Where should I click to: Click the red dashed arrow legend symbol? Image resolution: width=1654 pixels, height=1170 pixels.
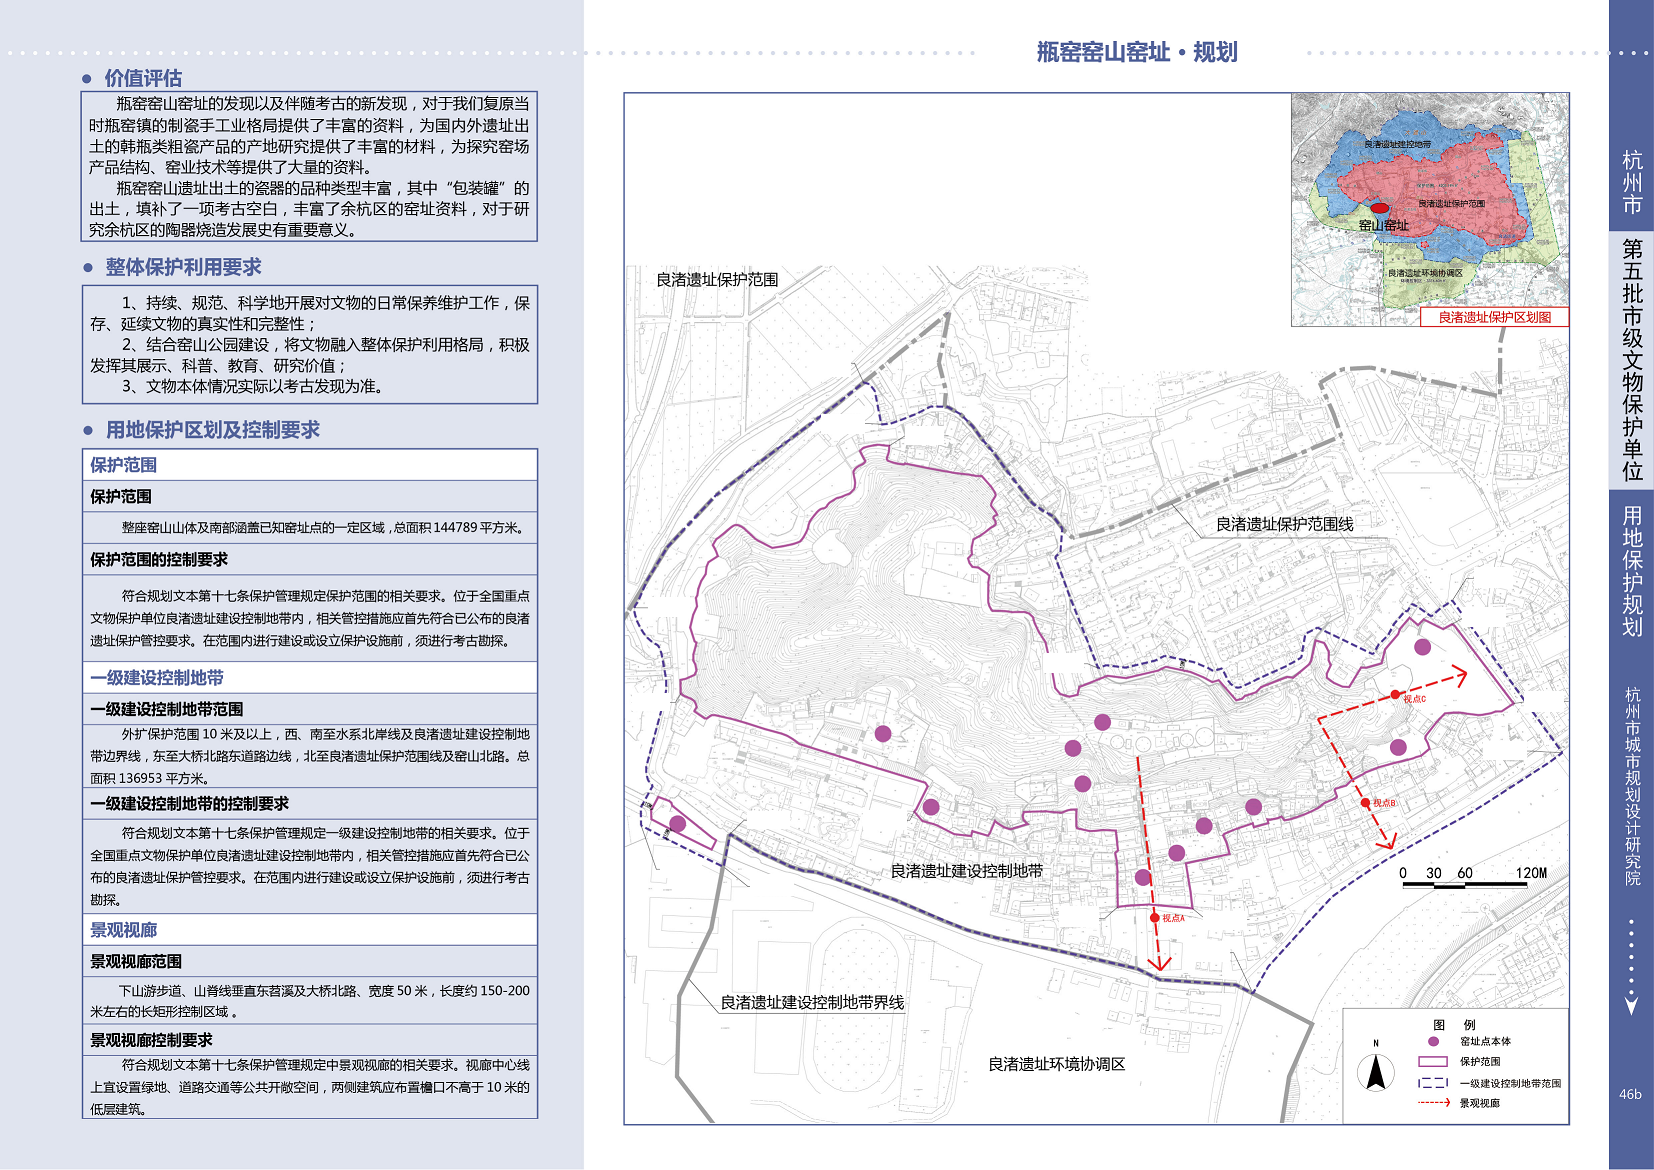tap(1433, 1103)
